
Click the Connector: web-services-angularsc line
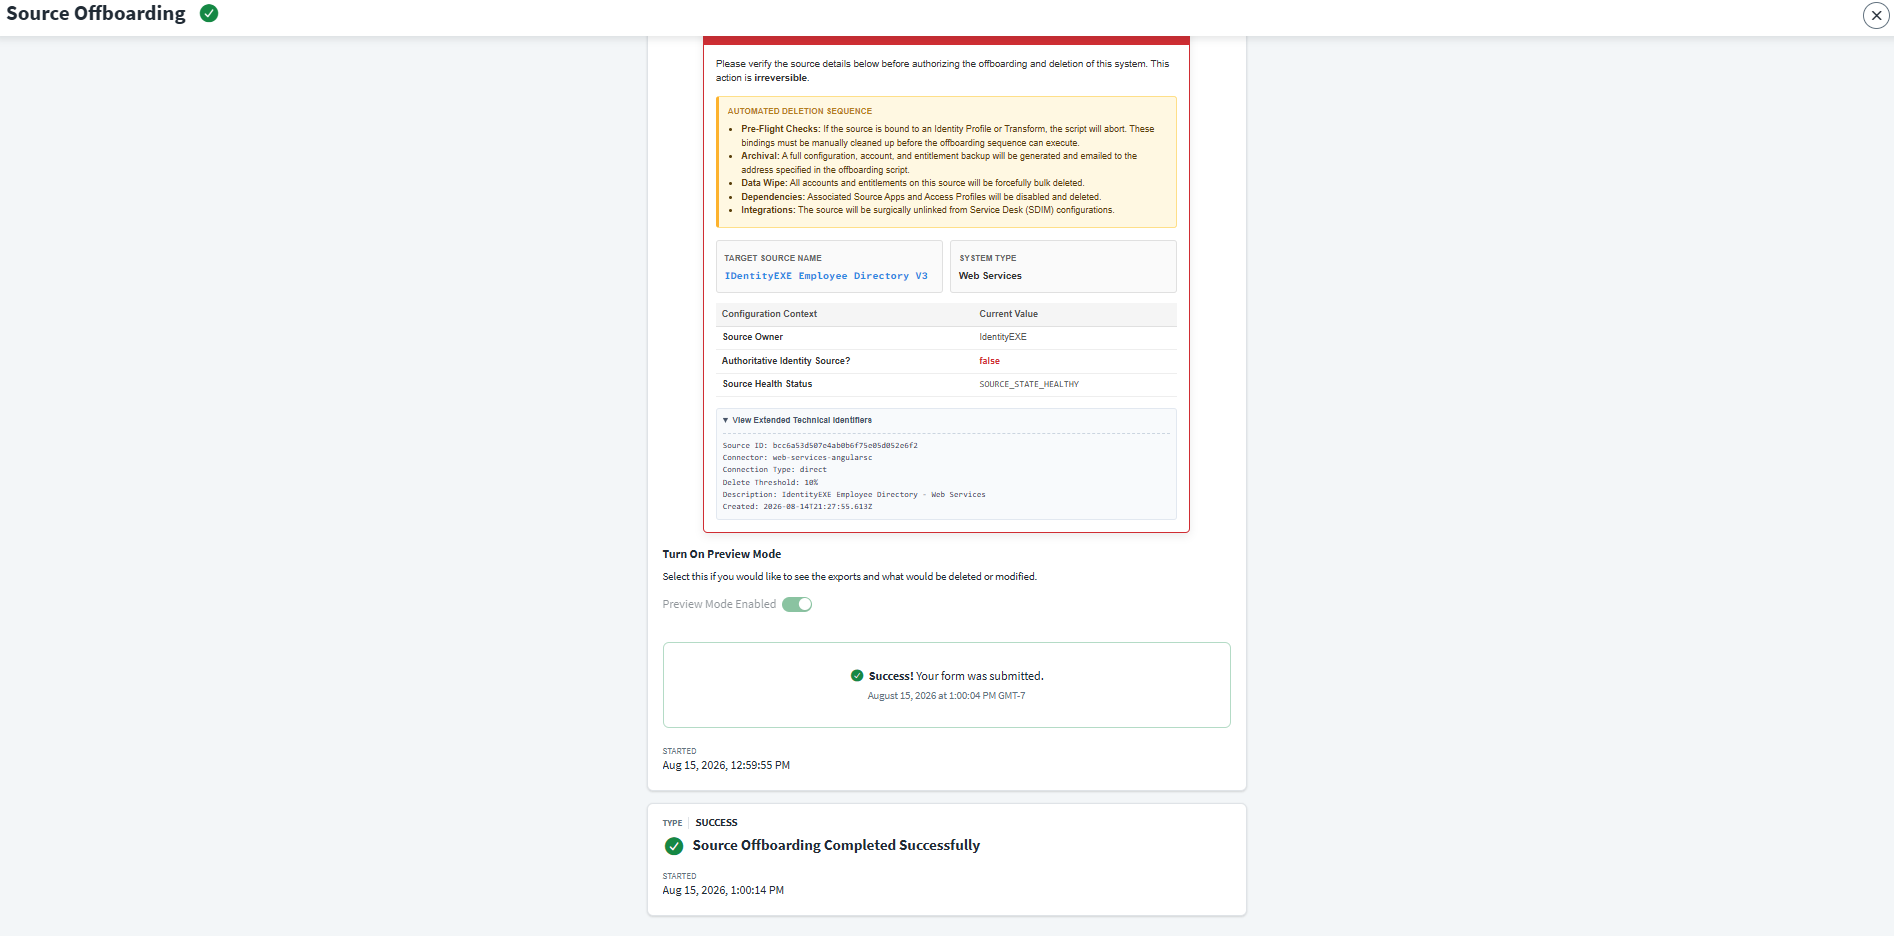[x=797, y=457]
